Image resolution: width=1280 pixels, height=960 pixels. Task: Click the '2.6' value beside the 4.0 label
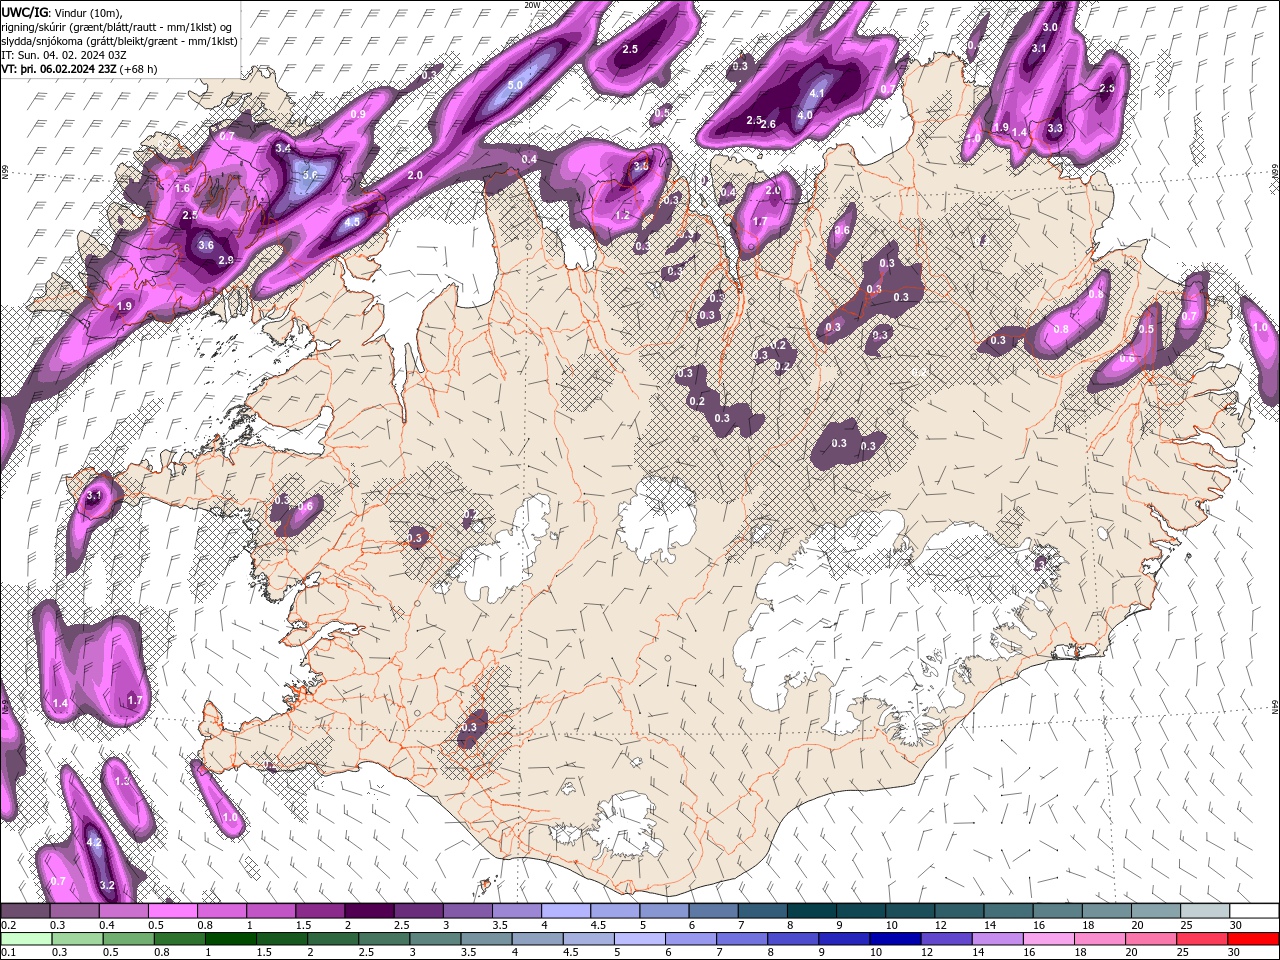768,124
